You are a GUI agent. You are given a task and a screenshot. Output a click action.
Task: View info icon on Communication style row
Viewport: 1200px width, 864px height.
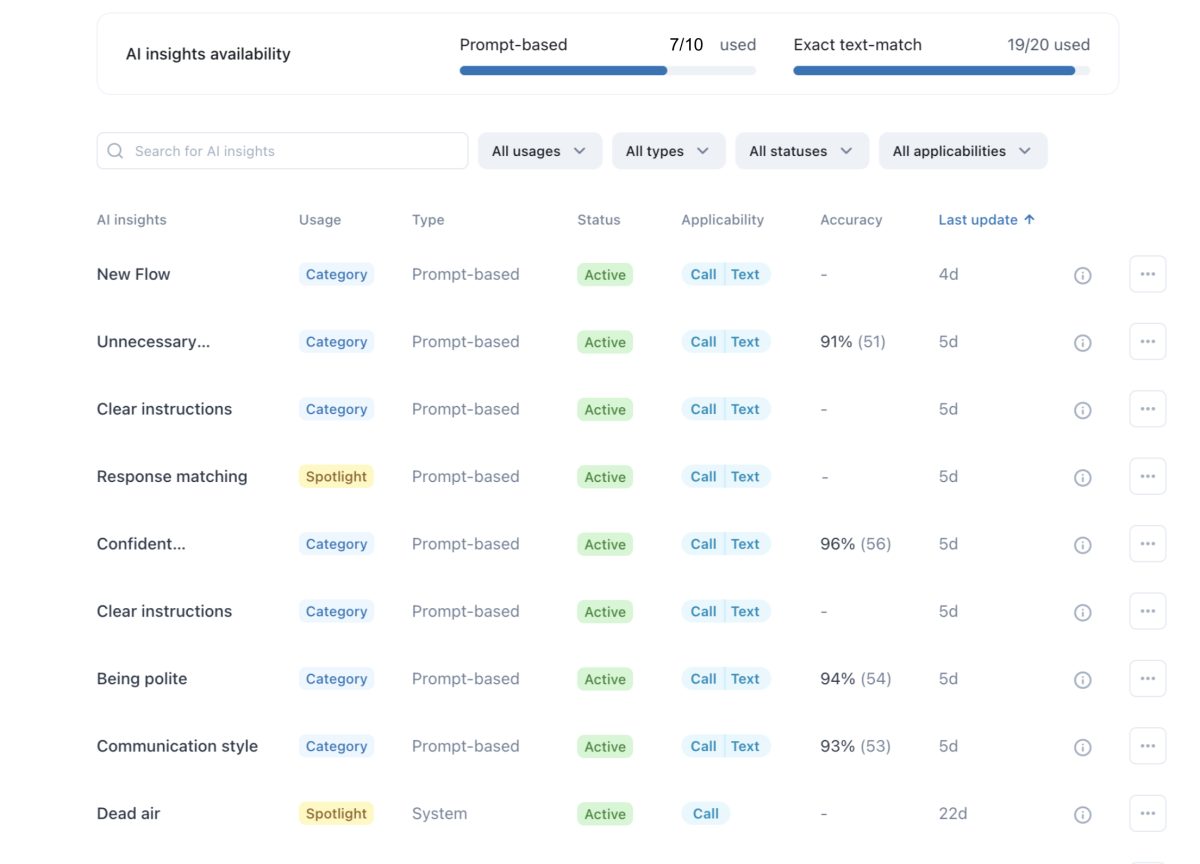tap(1082, 747)
